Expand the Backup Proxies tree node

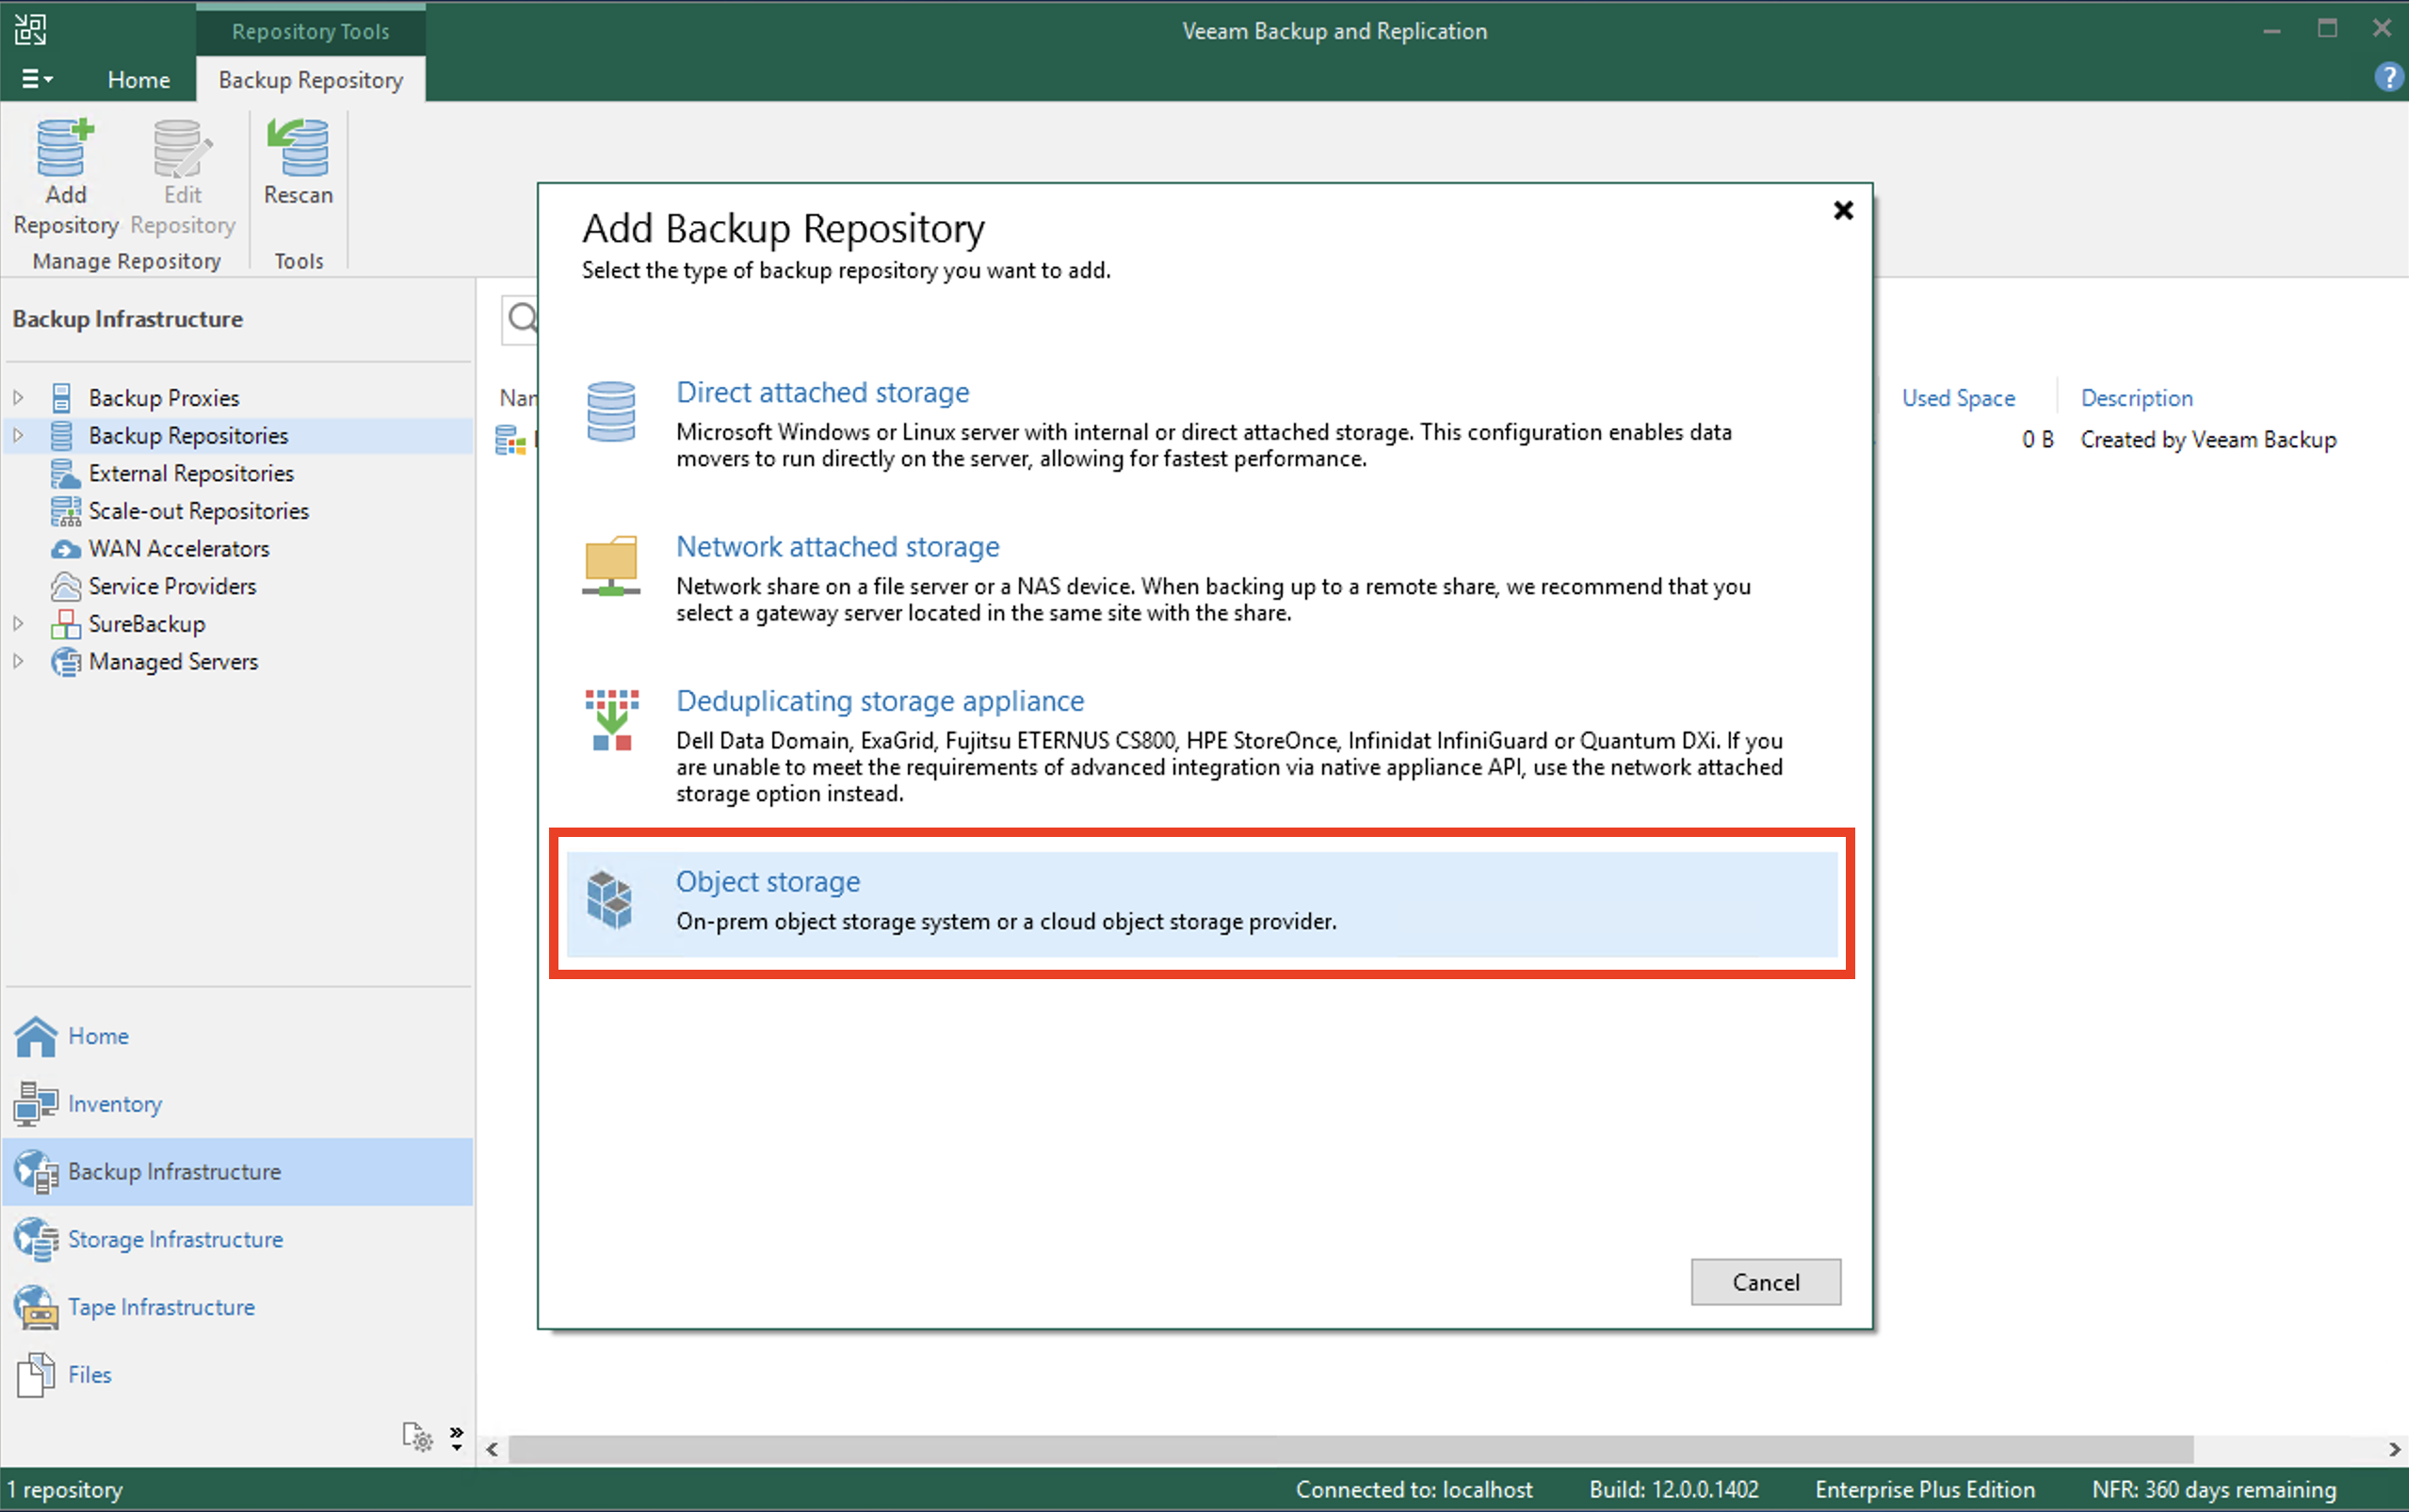click(17, 397)
